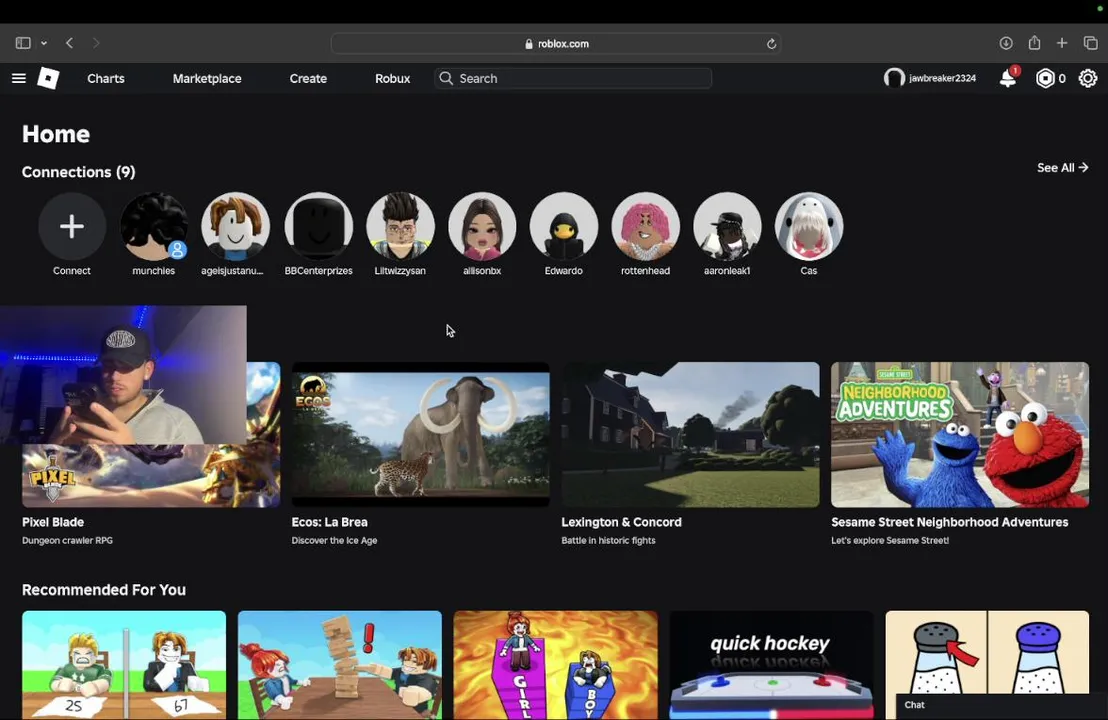Open Safari downloads icon
Viewport: 1108px width, 720px height.
coord(1006,43)
